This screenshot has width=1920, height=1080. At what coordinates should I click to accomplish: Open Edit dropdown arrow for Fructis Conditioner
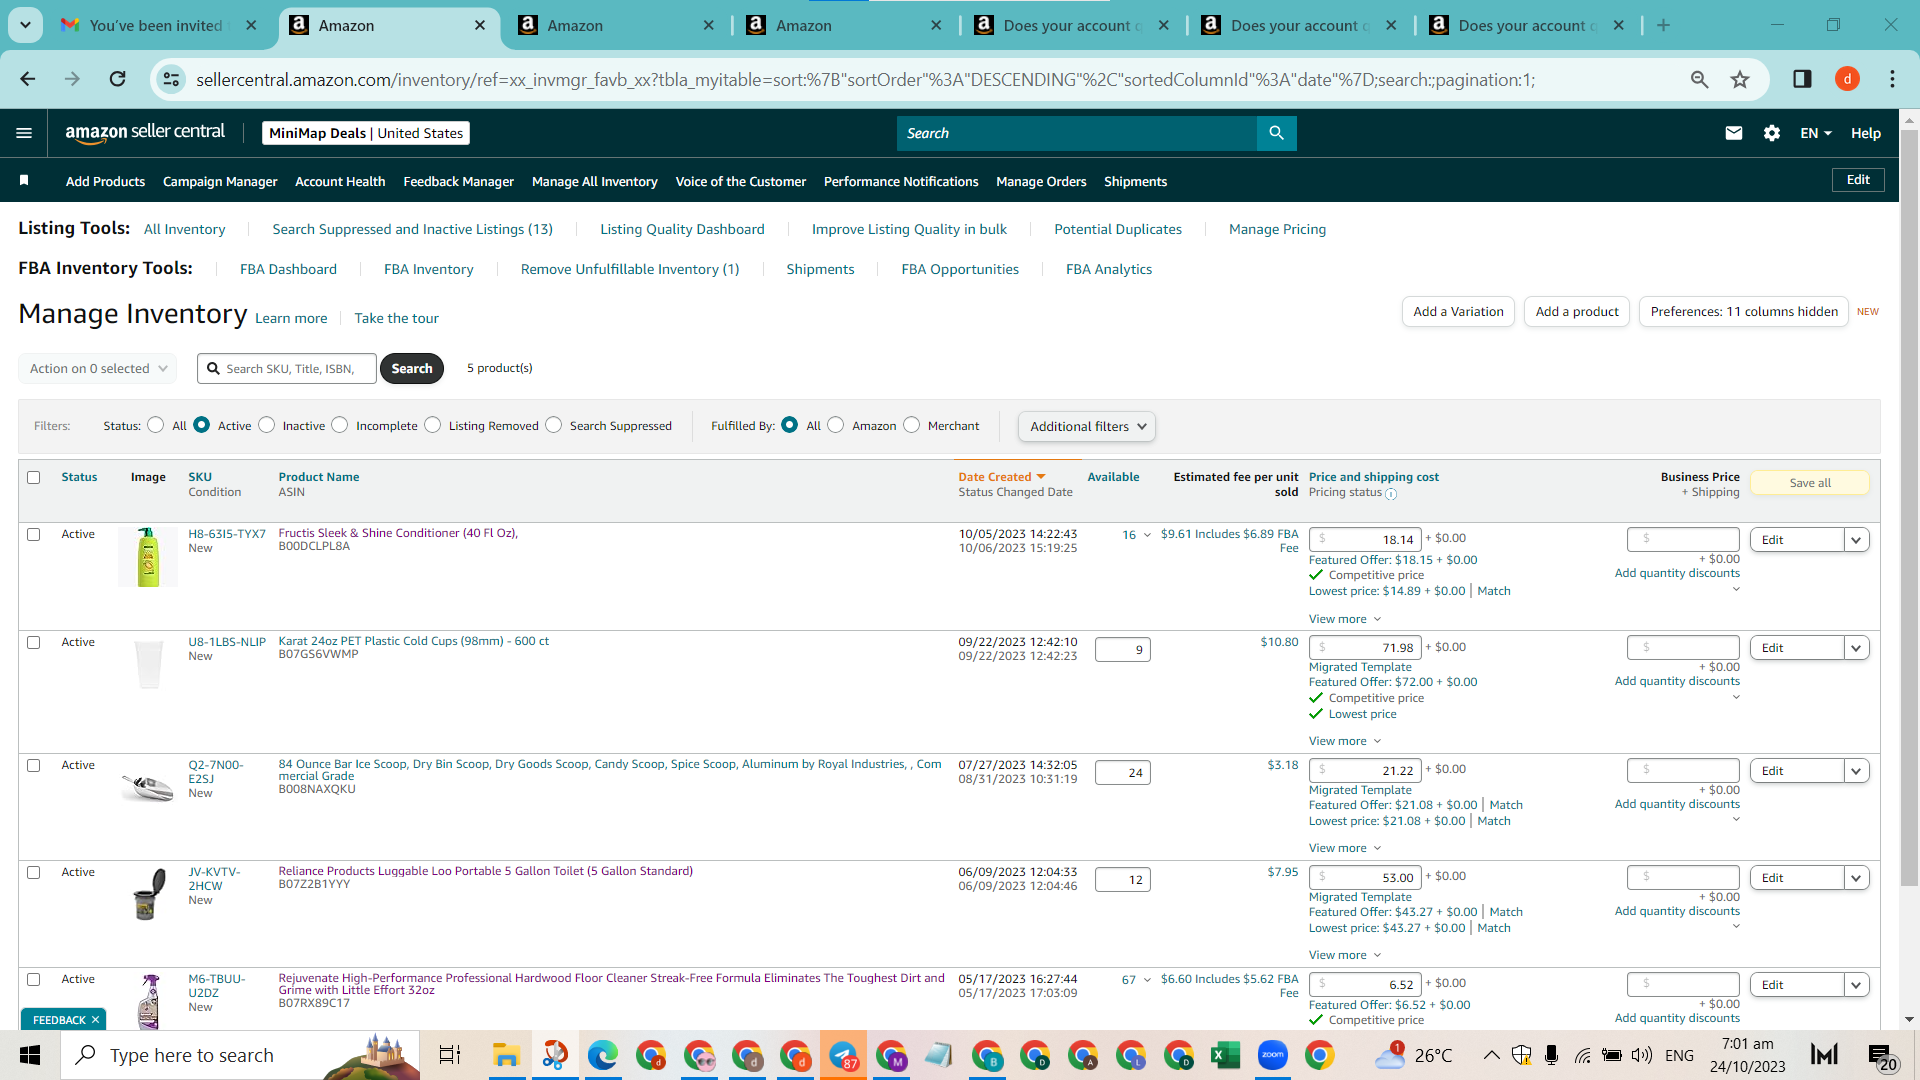click(x=1857, y=540)
